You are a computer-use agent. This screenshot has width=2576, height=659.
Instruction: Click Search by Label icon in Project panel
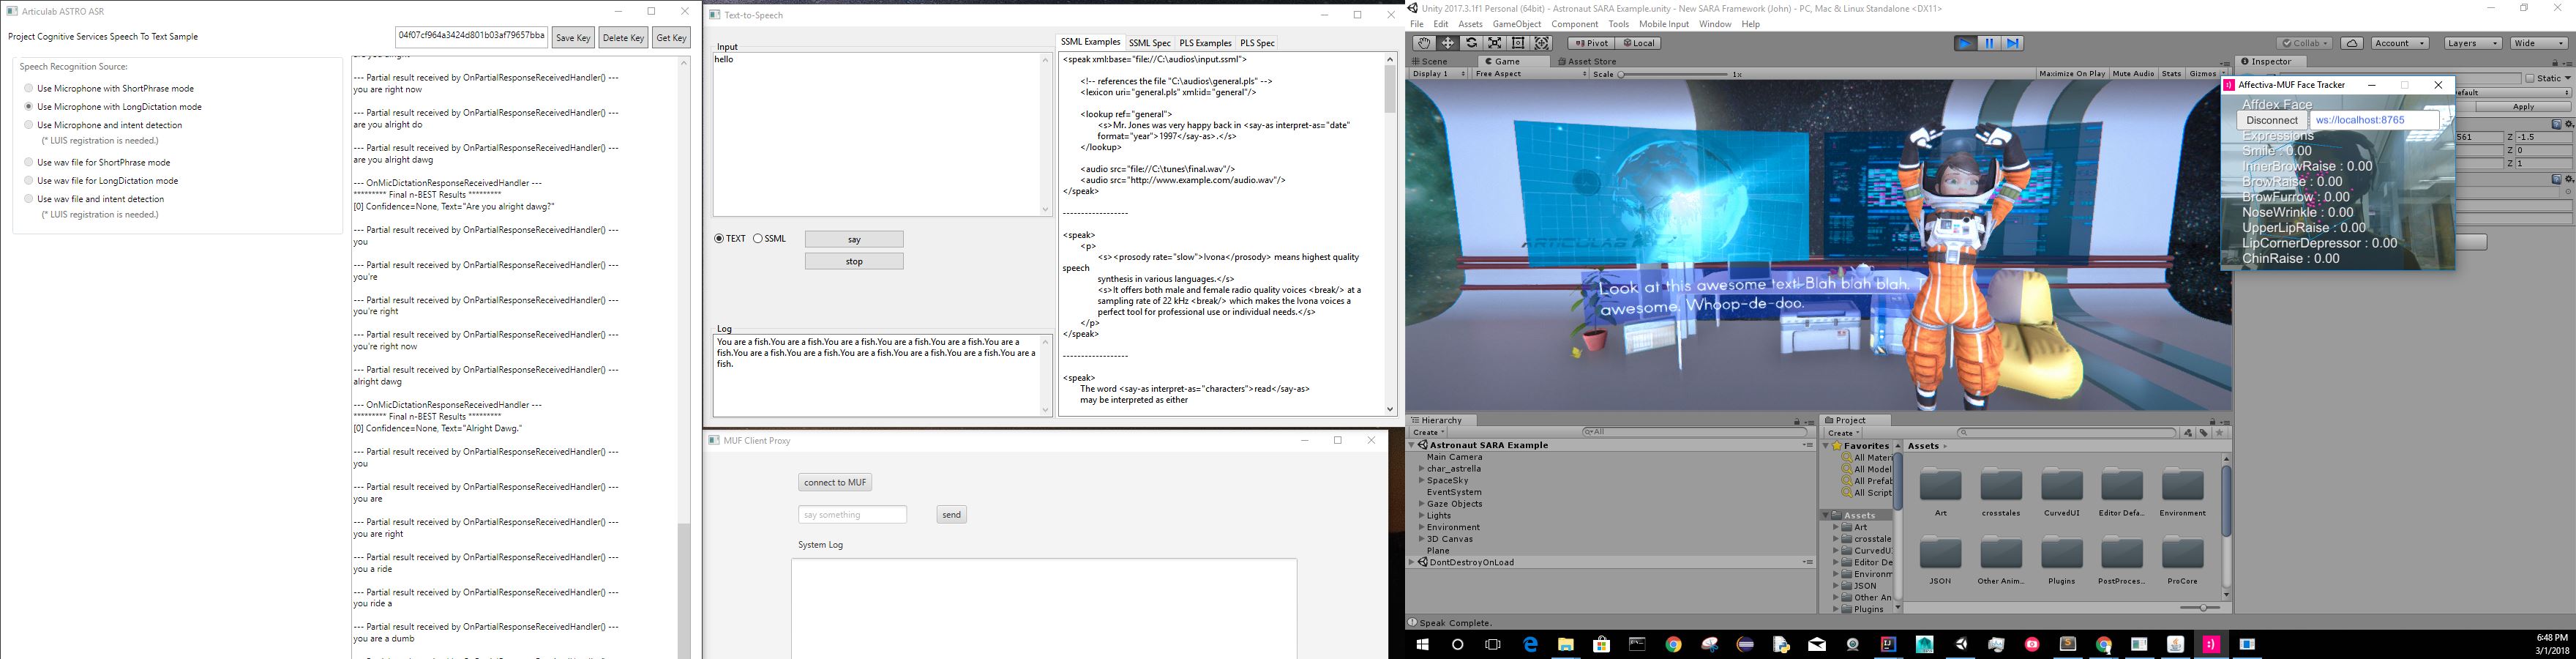2204,433
